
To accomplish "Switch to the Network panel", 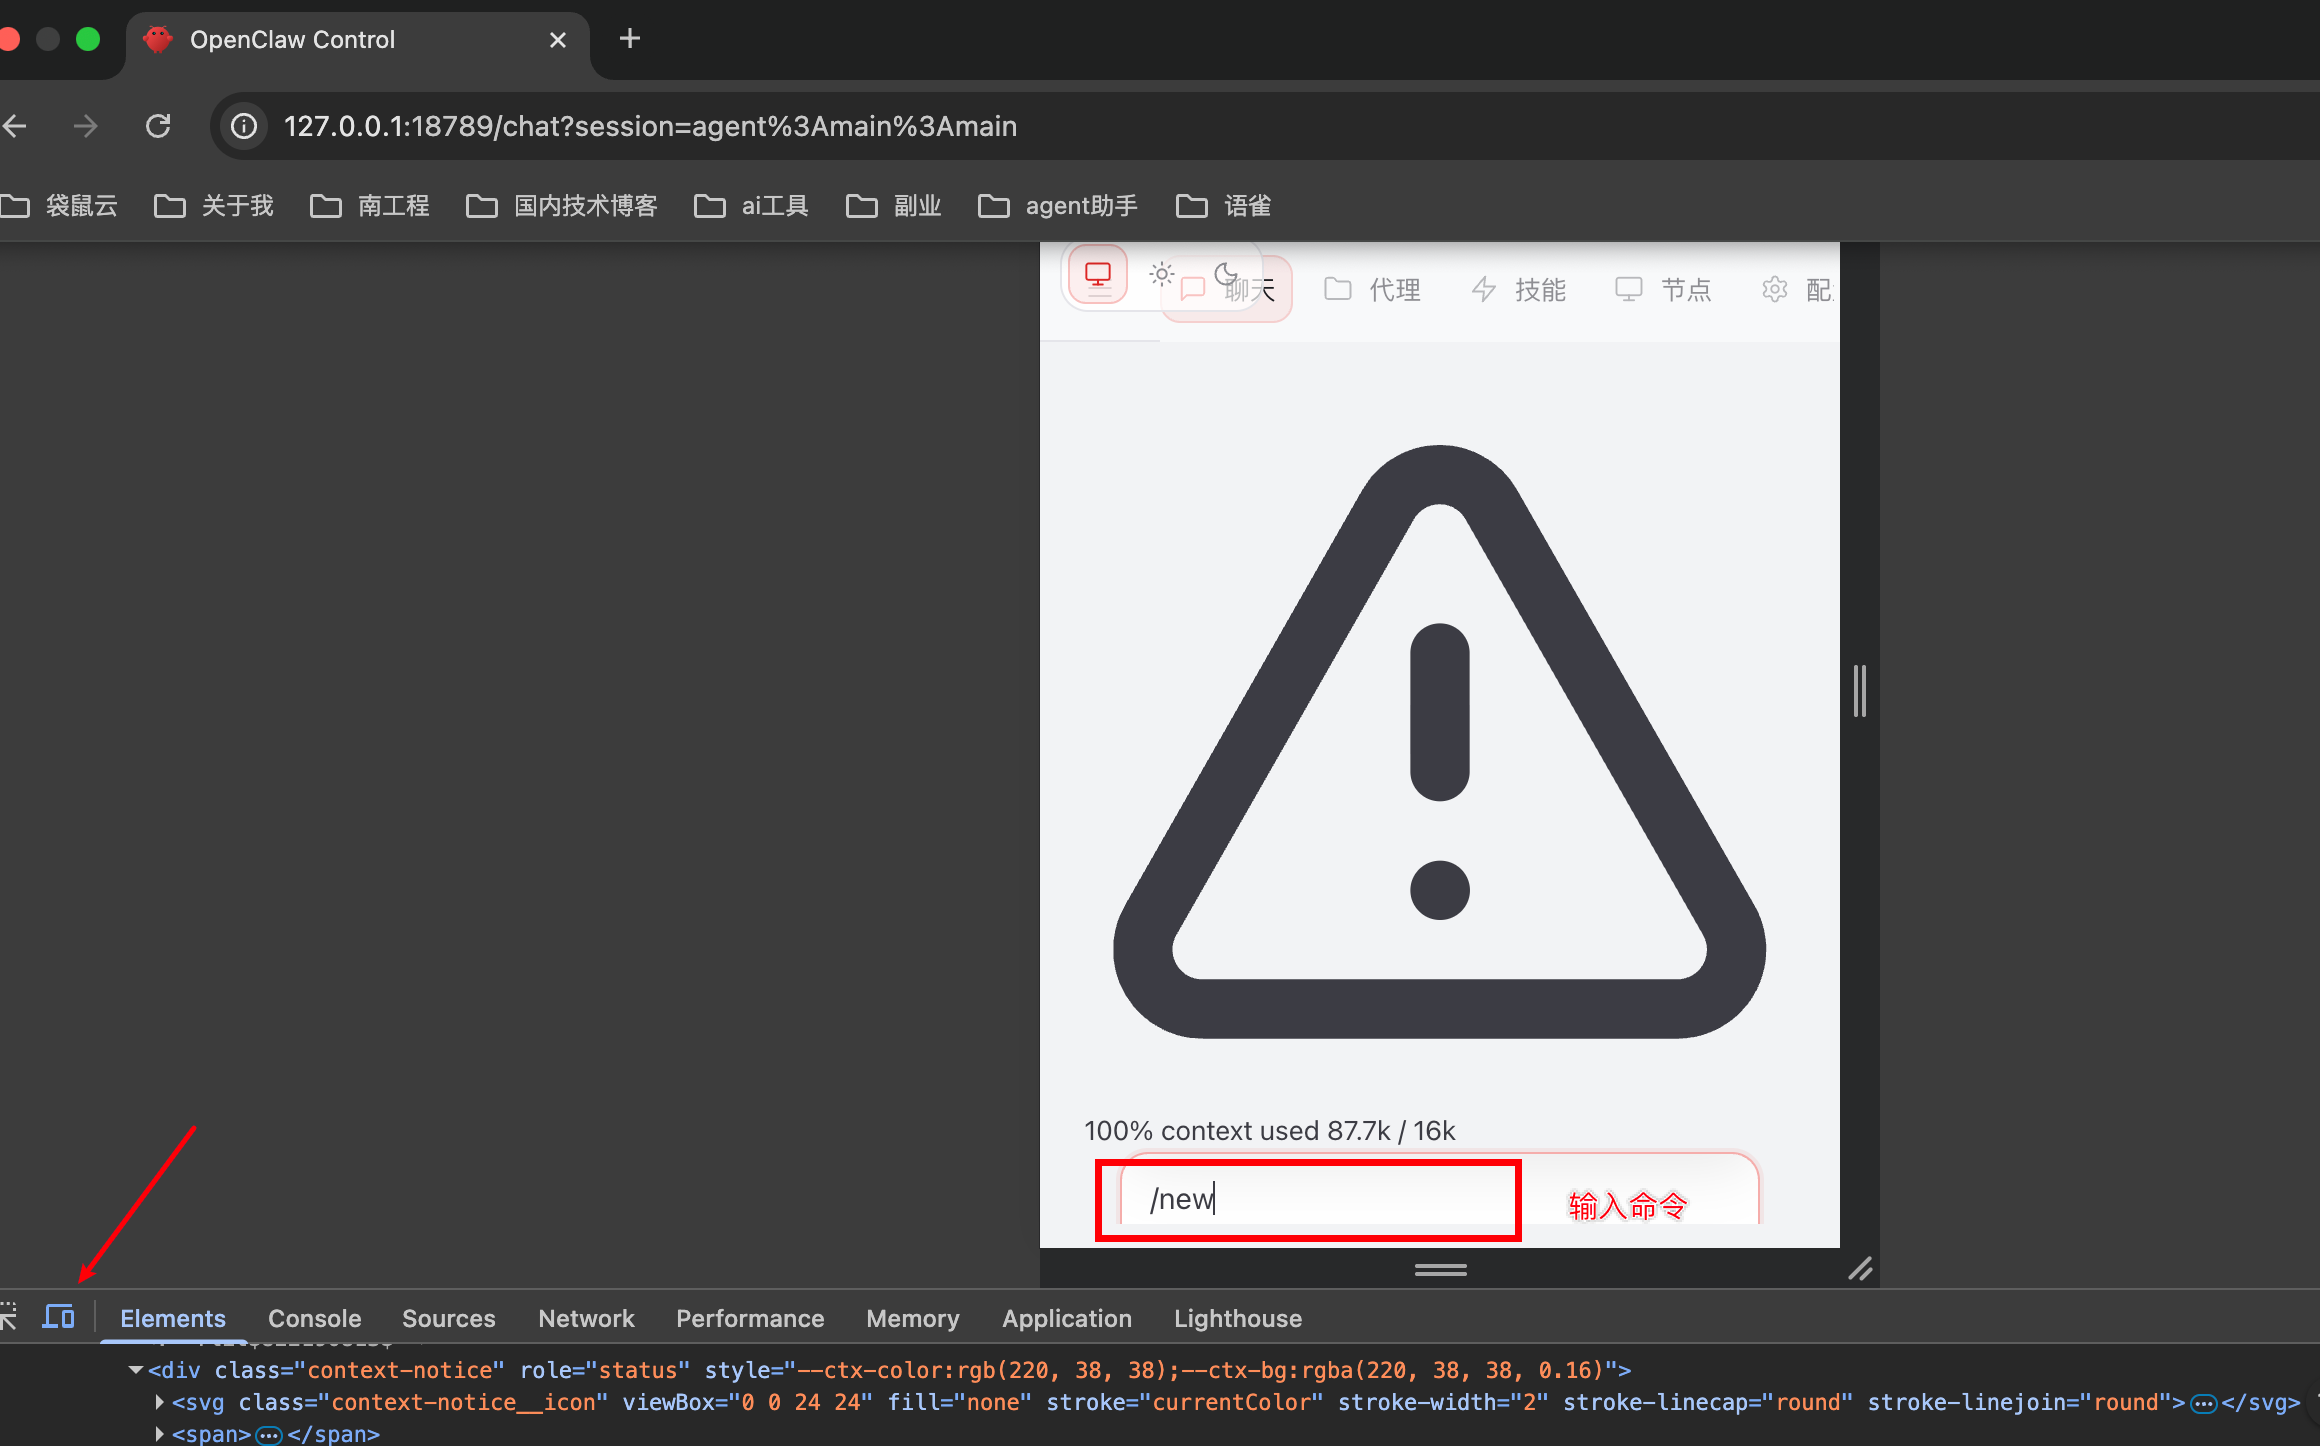I will pyautogui.click(x=586, y=1318).
